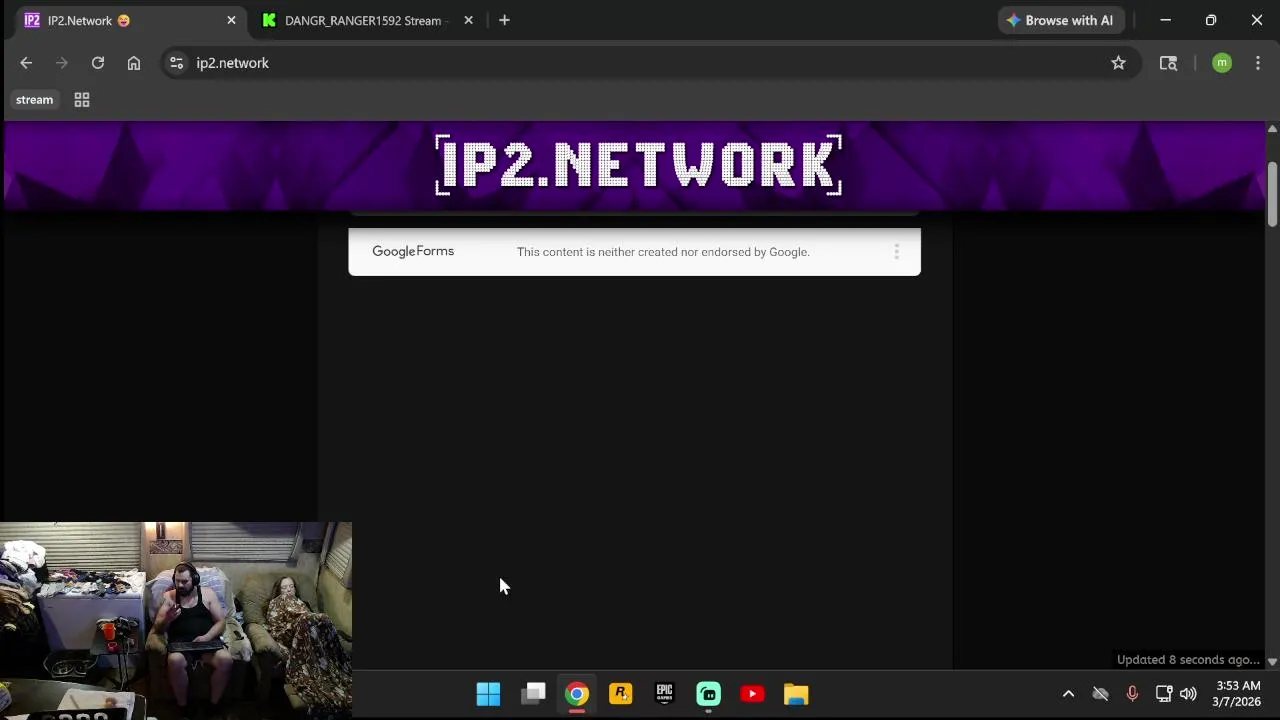Click the 'Updated 8 seconds ago' text
Viewport: 1280px width, 720px height.
(x=1188, y=660)
